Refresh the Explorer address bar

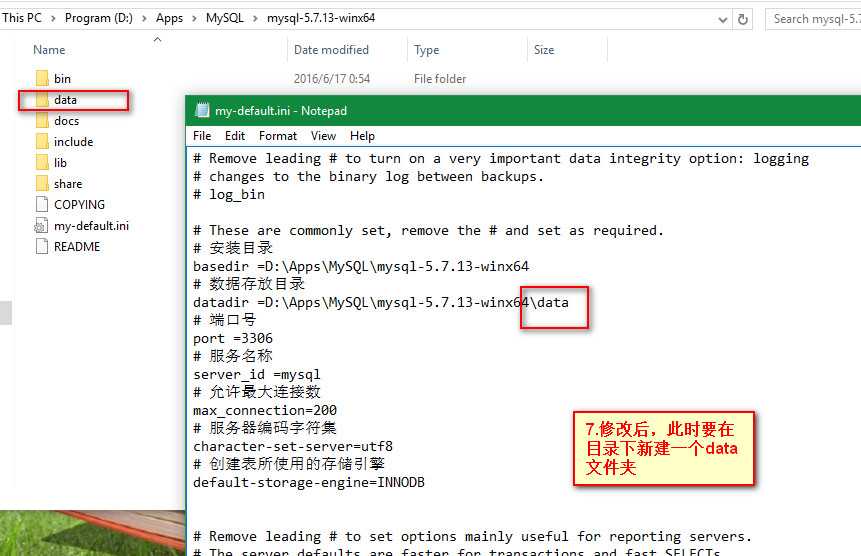click(x=742, y=19)
